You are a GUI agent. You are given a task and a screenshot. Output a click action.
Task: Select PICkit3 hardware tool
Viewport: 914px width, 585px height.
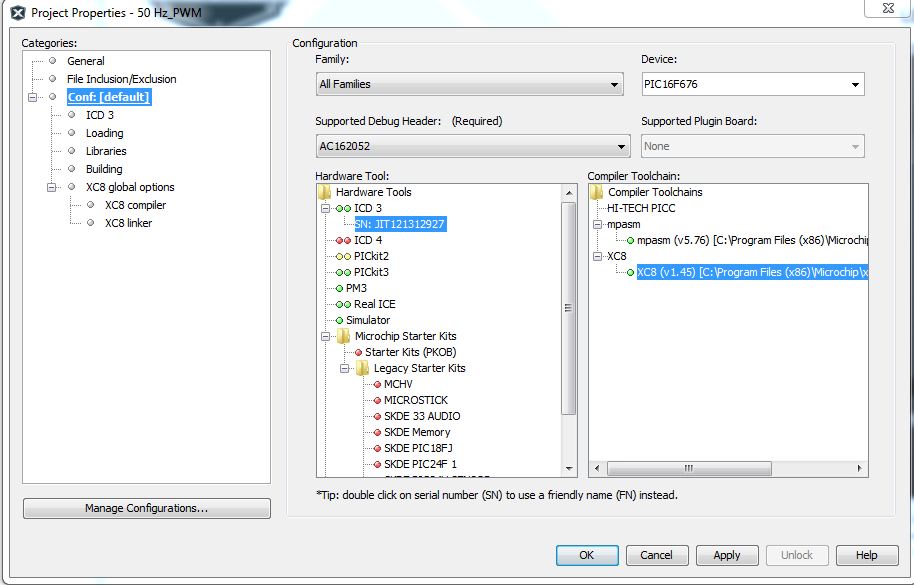pos(371,272)
